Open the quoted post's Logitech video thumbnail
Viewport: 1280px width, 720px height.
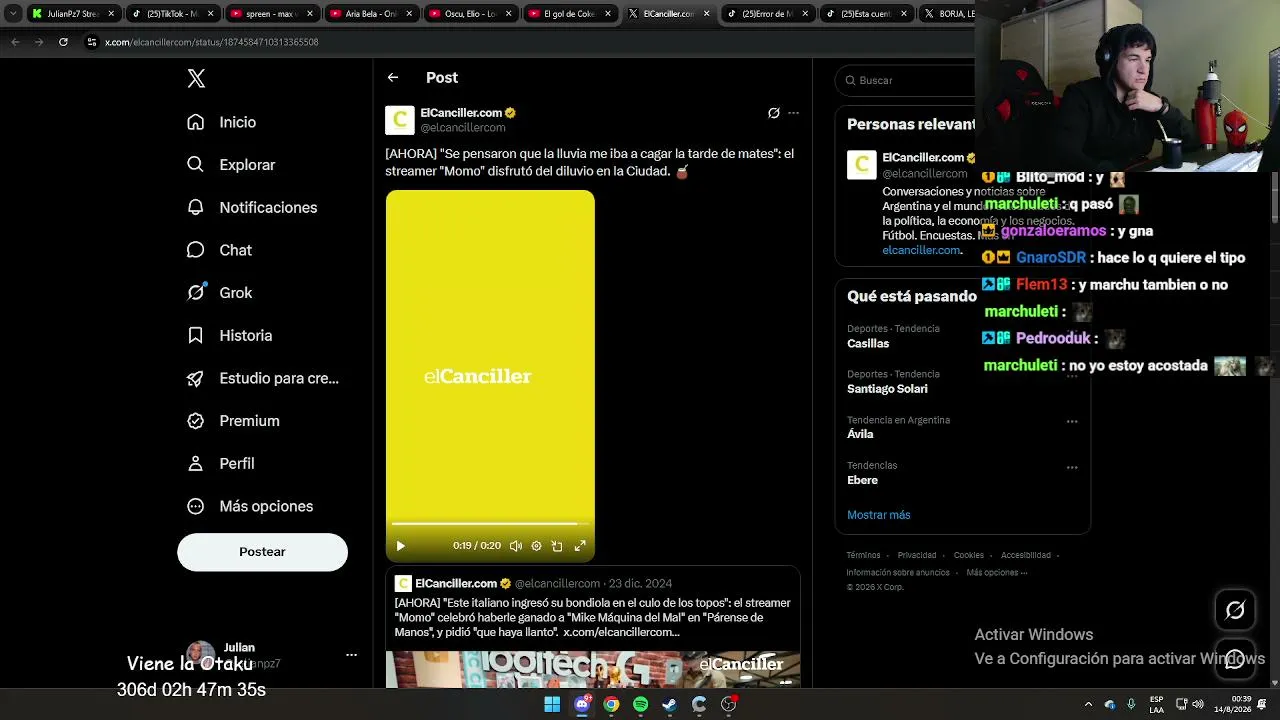593,670
